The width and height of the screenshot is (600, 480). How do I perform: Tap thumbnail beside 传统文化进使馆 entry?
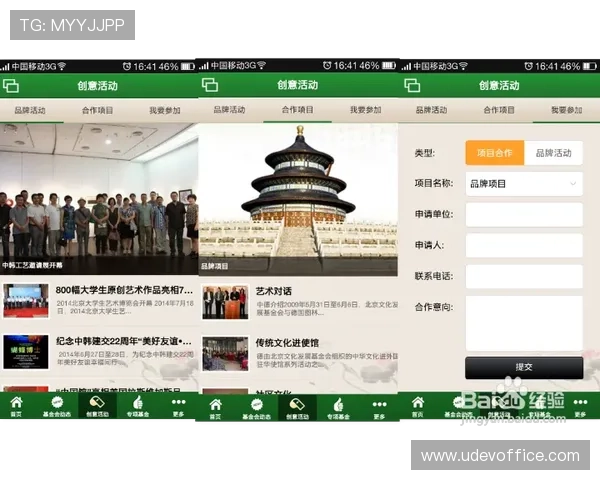pos(225,354)
